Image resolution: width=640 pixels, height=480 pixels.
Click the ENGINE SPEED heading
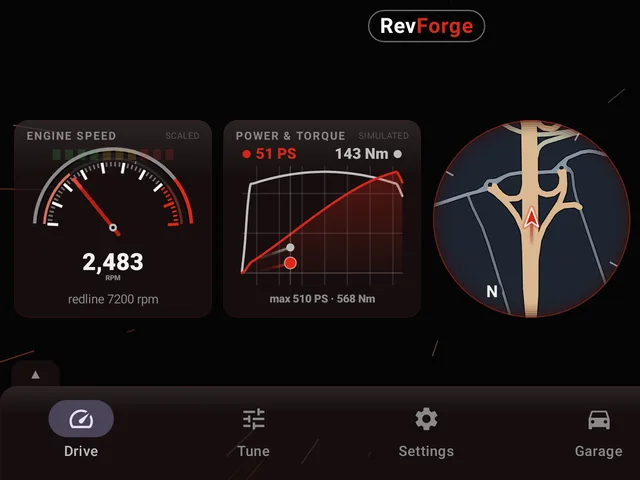(71, 136)
